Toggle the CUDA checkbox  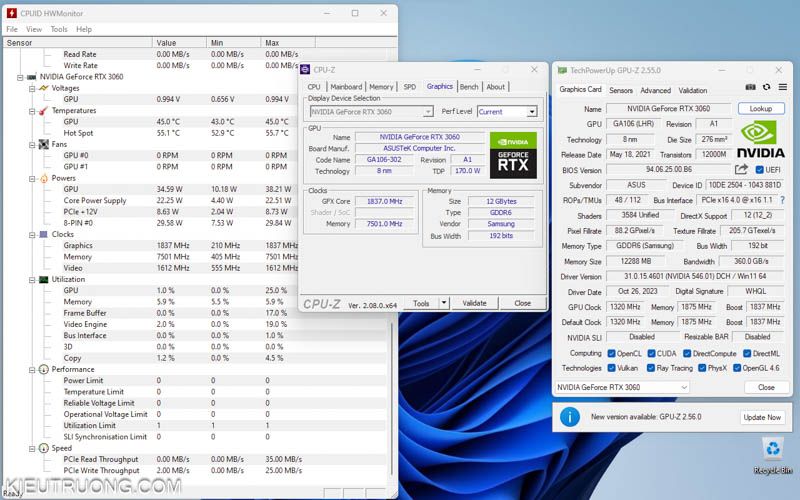point(651,353)
